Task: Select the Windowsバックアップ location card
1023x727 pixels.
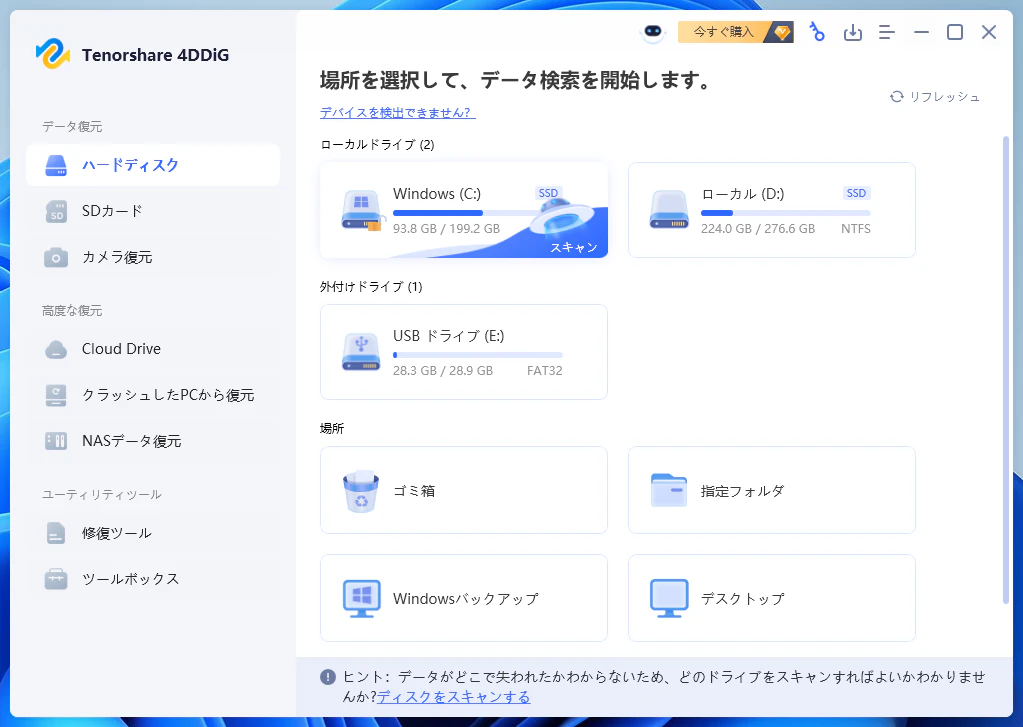Action: [x=464, y=598]
